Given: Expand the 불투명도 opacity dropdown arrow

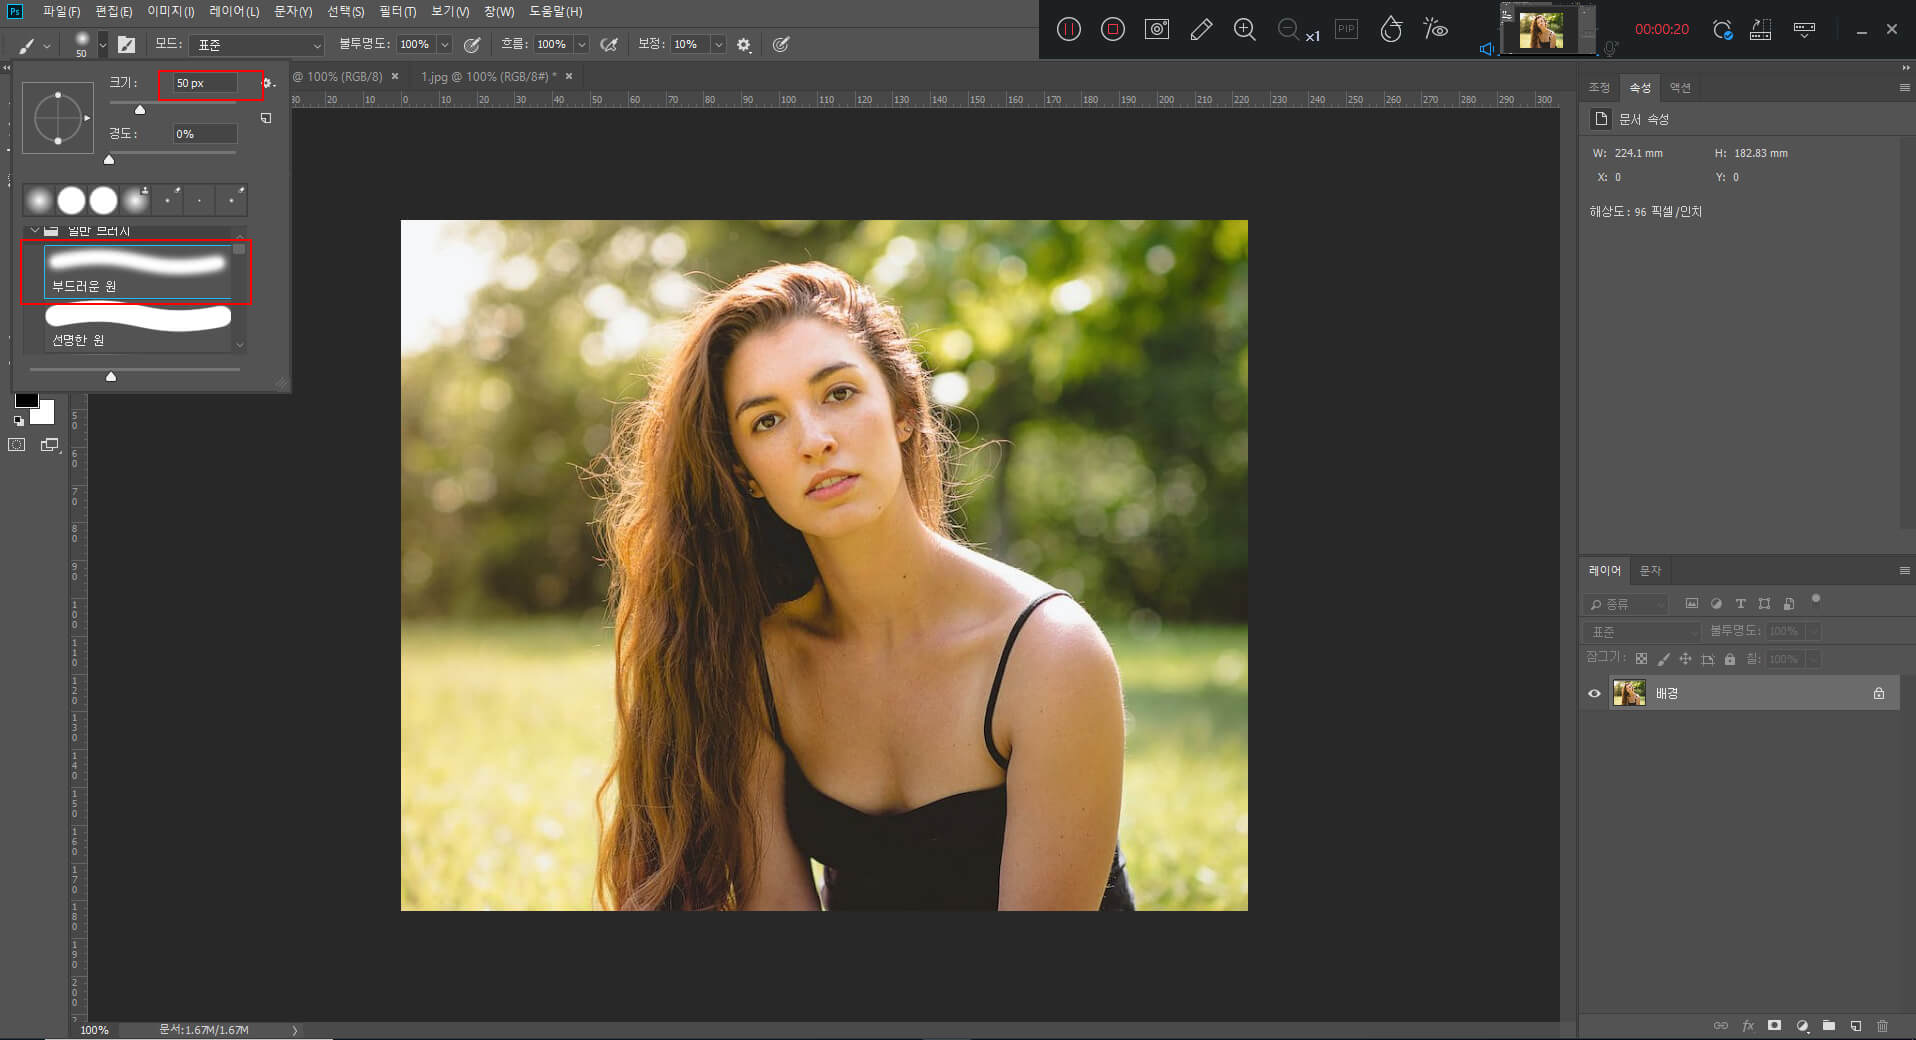Looking at the screenshot, I should [x=445, y=44].
